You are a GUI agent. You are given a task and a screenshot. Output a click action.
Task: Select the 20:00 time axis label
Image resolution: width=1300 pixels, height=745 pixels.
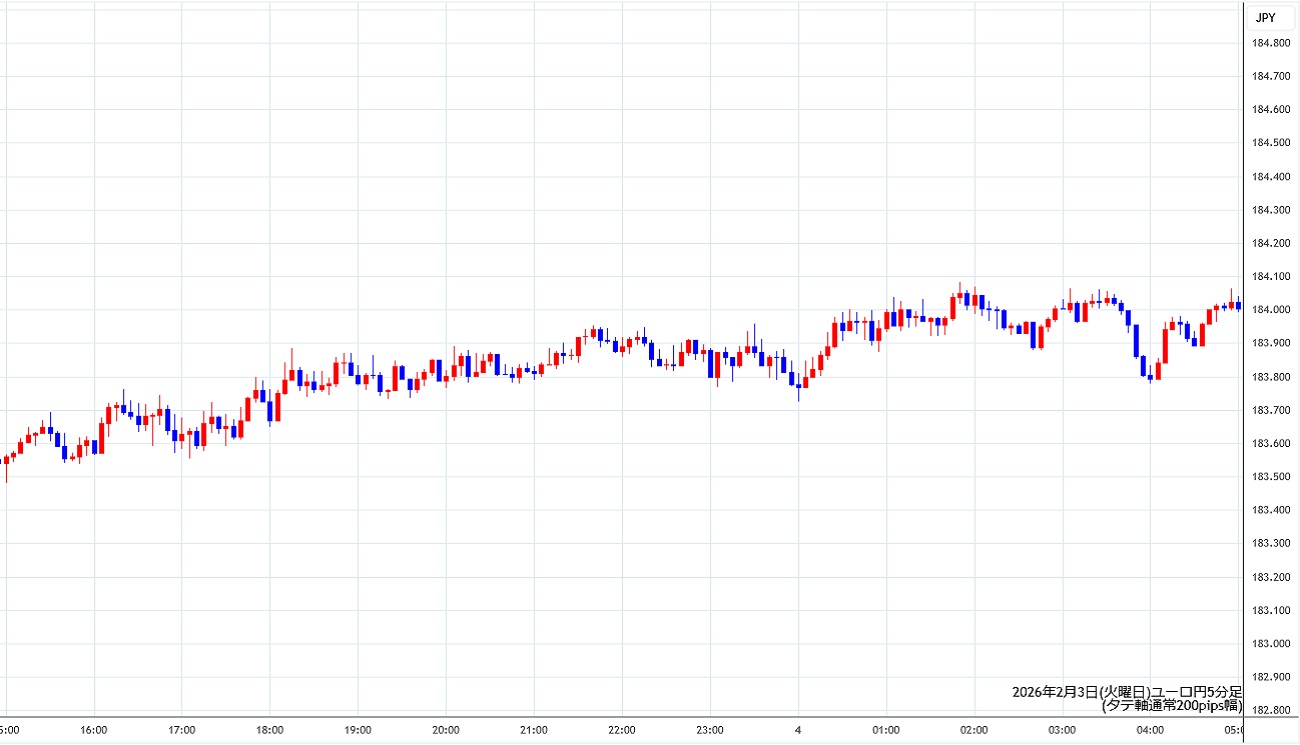tap(446, 730)
